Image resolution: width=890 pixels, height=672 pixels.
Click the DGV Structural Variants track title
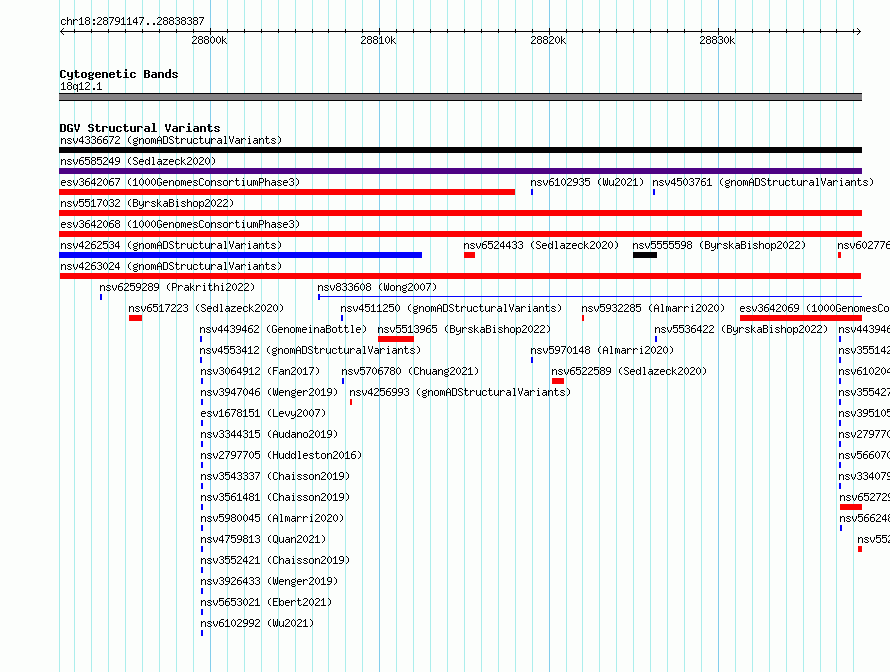[x=140, y=128]
